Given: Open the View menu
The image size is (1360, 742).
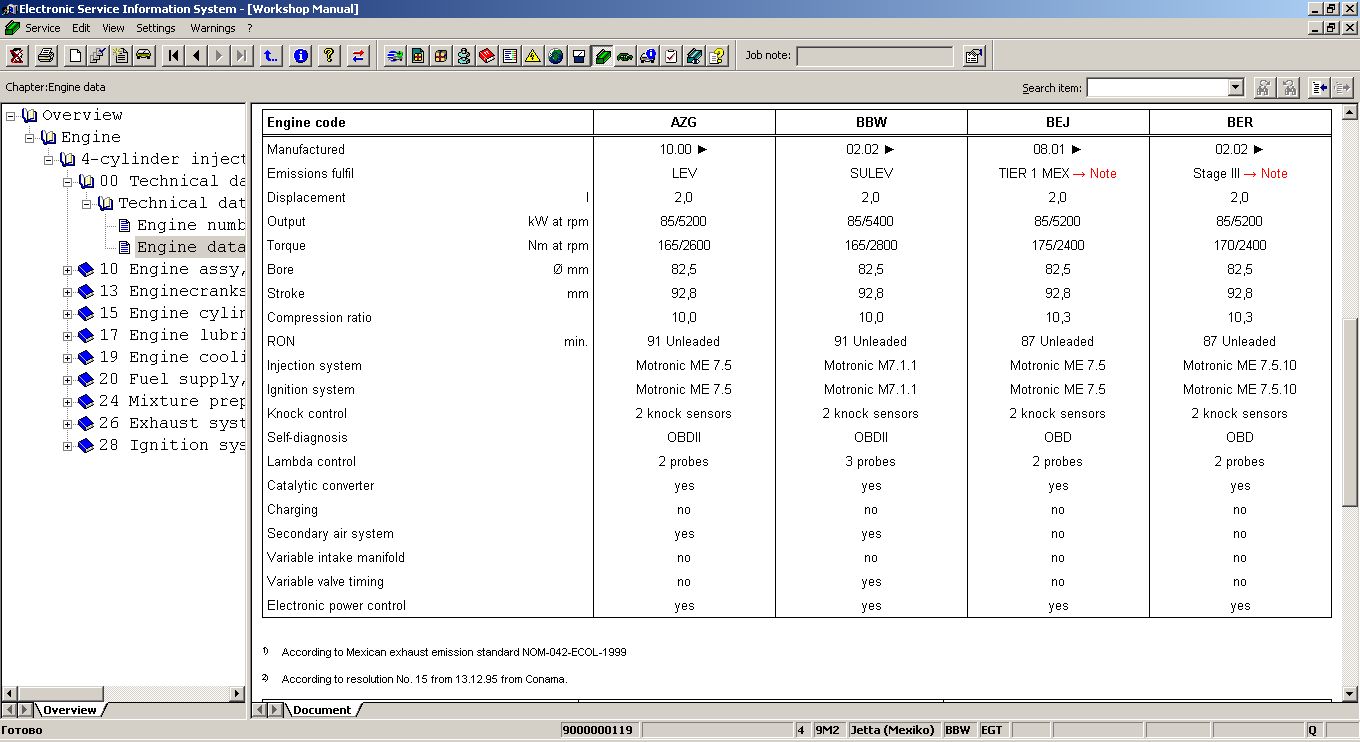Looking at the screenshot, I should pyautogui.click(x=113, y=28).
